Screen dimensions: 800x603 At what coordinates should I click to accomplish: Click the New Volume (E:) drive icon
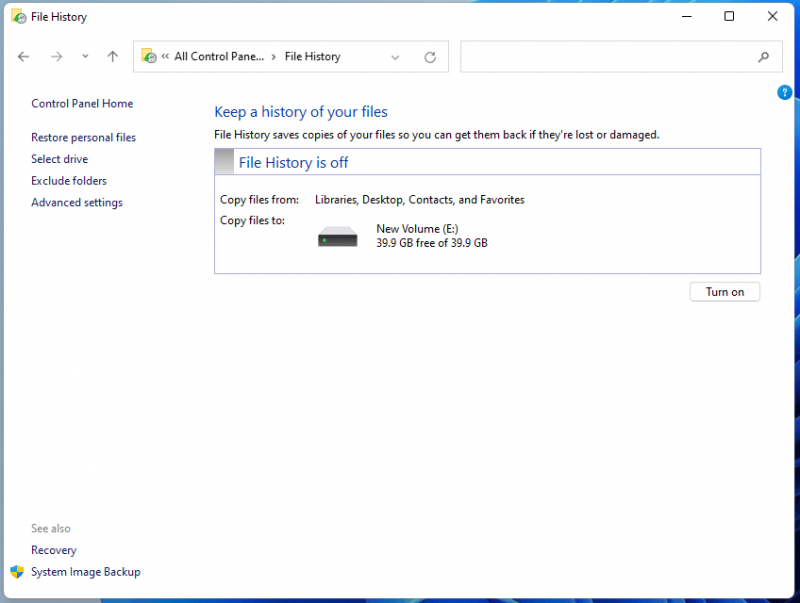[x=337, y=236]
